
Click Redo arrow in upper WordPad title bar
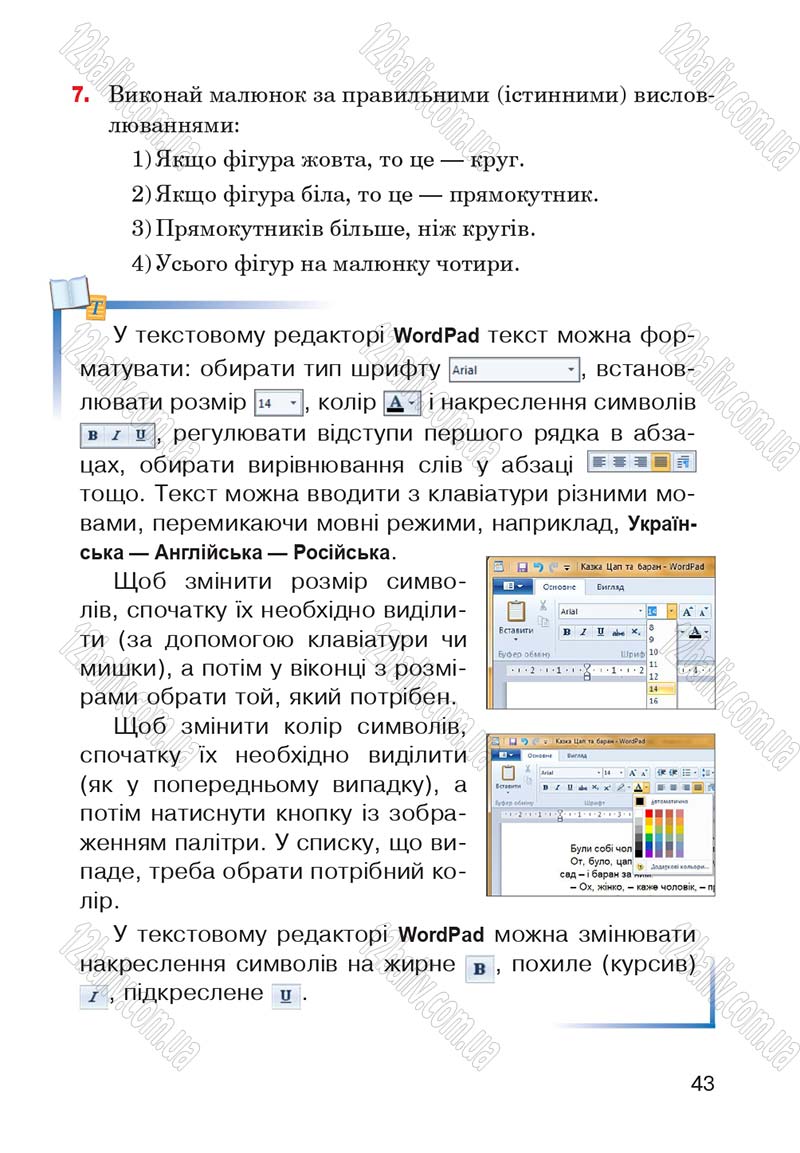point(553,567)
